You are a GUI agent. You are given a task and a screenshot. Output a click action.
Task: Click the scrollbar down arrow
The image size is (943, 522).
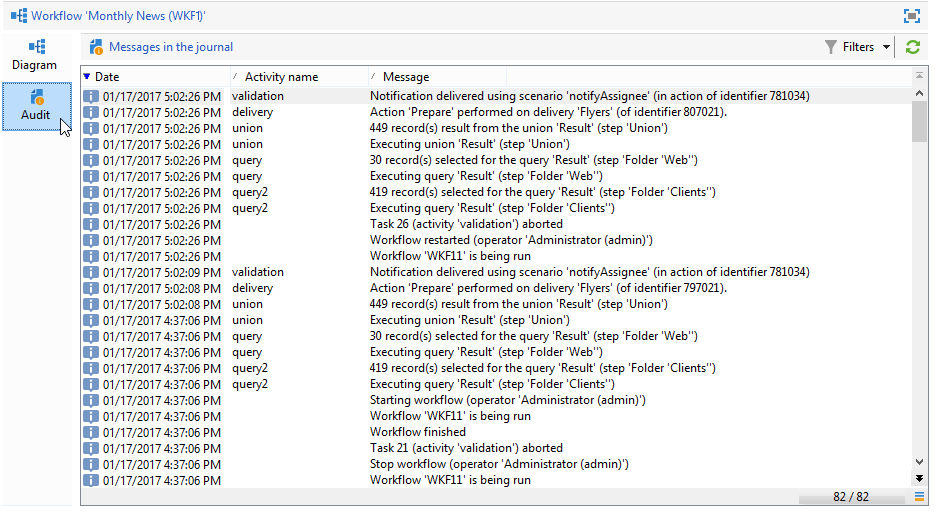coord(919,462)
